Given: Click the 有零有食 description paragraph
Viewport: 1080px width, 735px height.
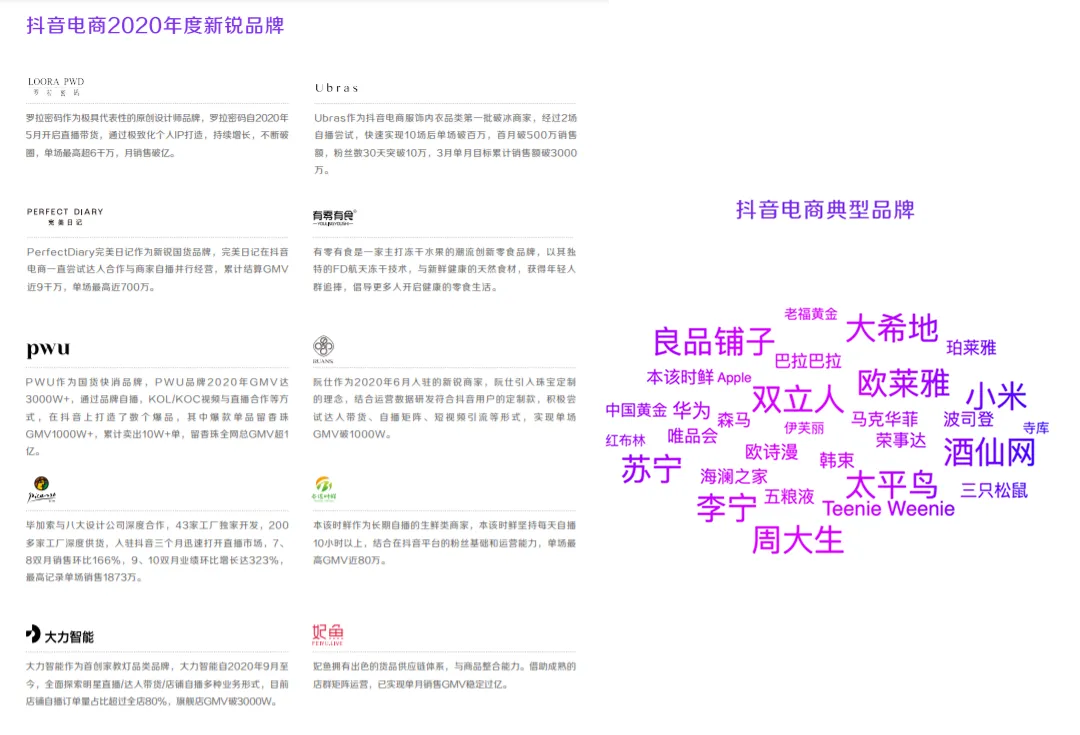Looking at the screenshot, I should [444, 269].
